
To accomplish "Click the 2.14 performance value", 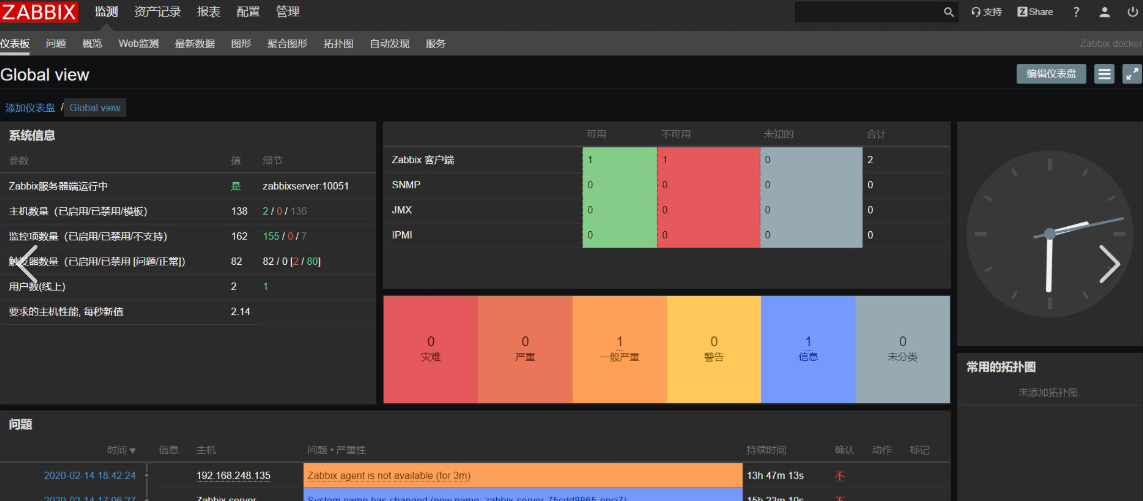I will tap(241, 311).
